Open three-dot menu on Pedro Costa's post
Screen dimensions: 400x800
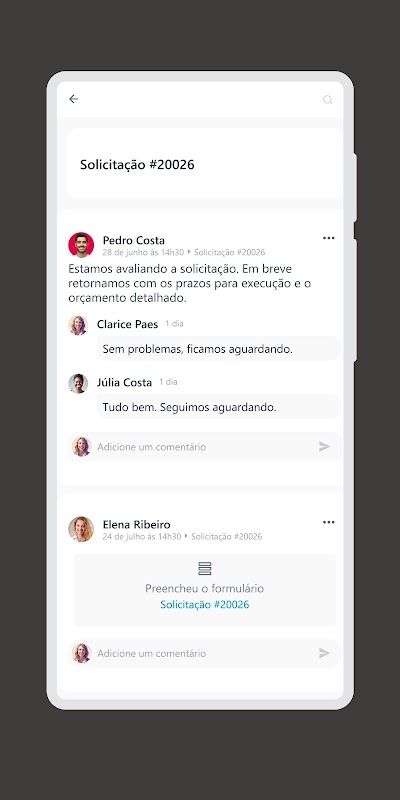(329, 238)
